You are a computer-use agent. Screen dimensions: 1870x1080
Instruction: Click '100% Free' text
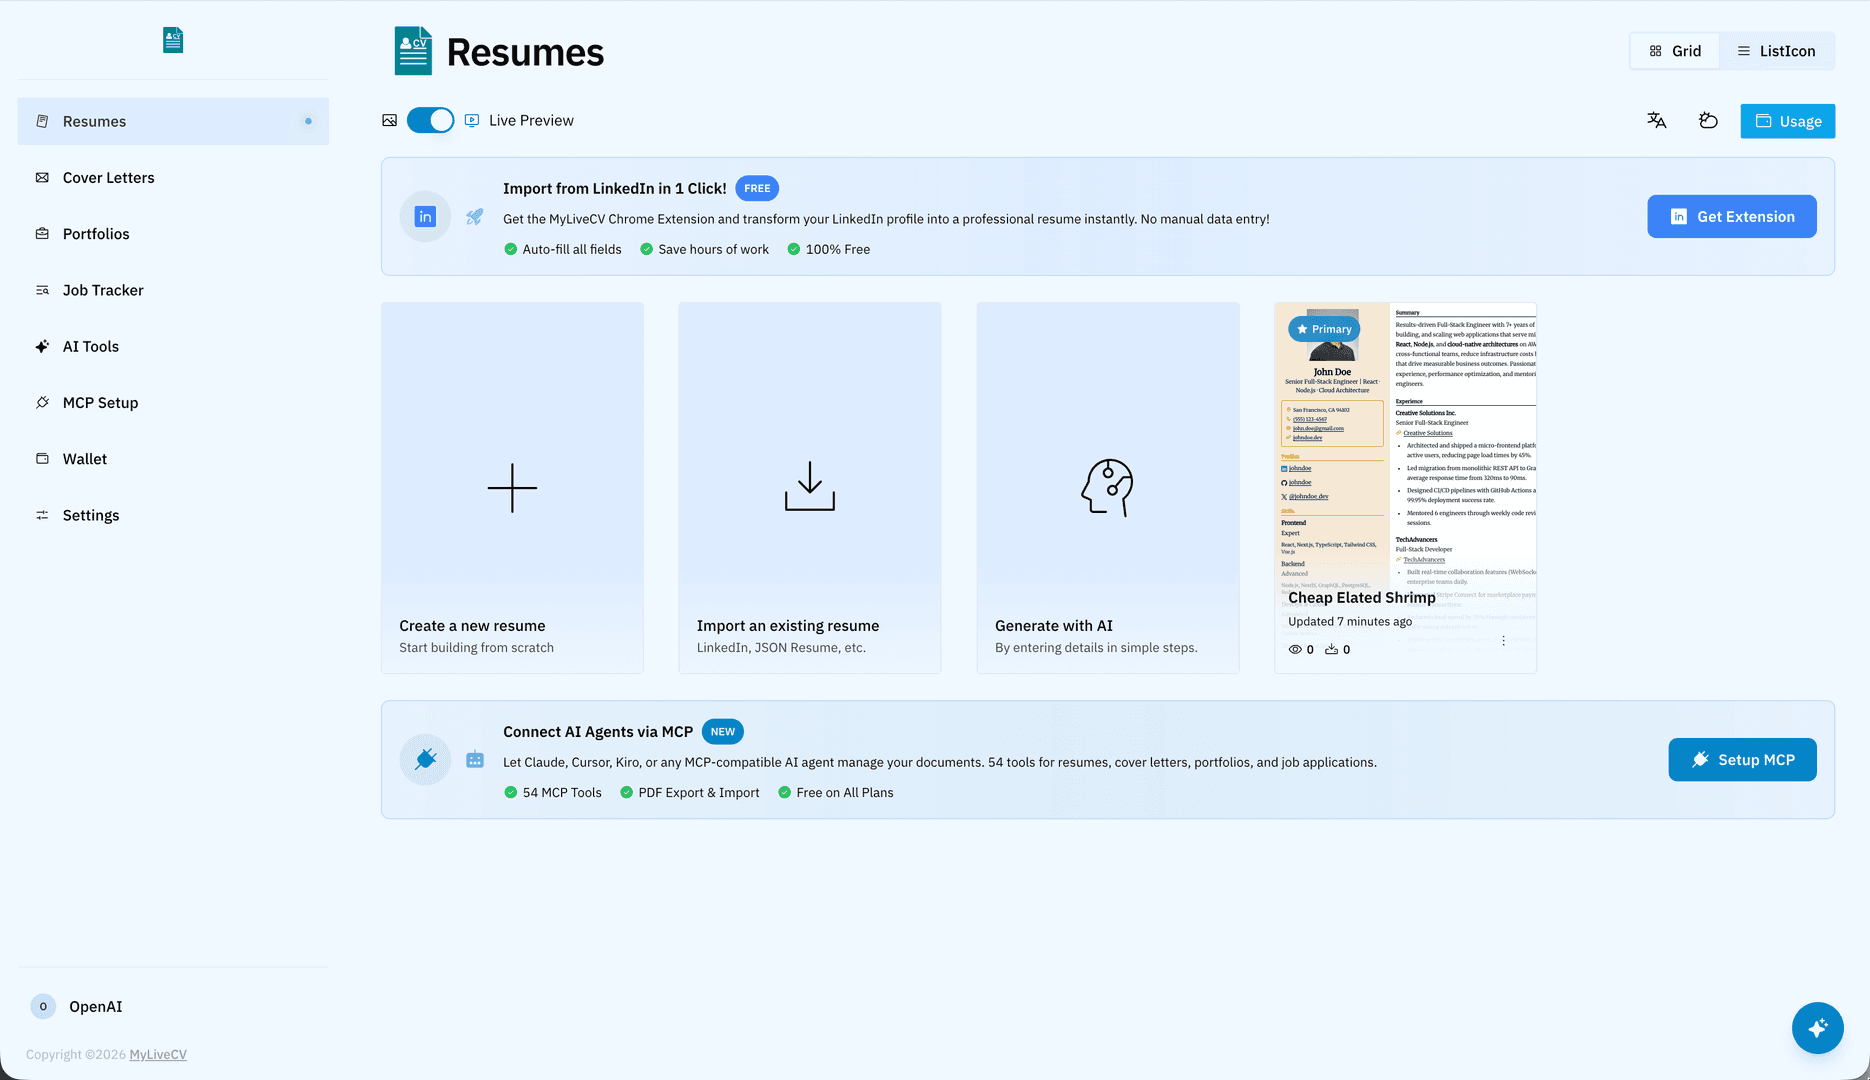tap(838, 249)
